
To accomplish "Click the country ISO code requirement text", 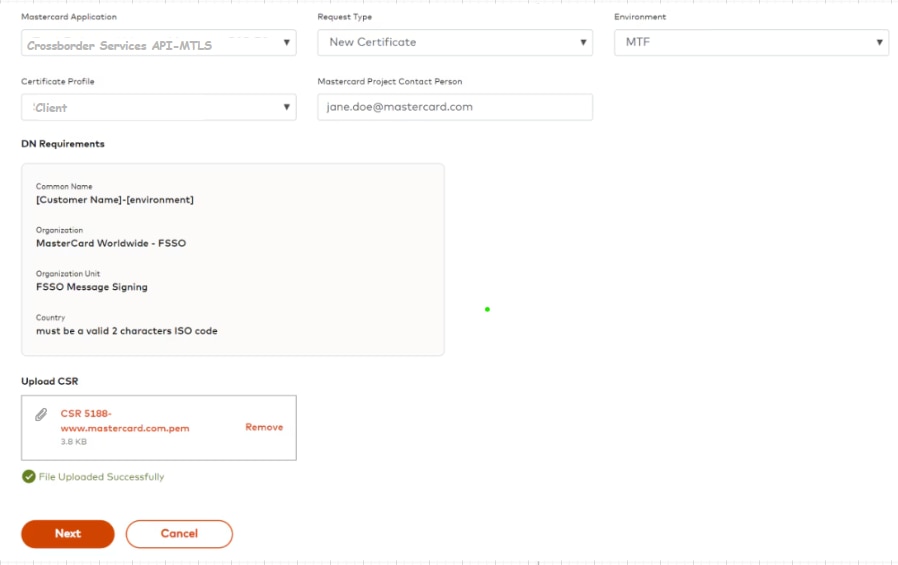I will pos(126,331).
